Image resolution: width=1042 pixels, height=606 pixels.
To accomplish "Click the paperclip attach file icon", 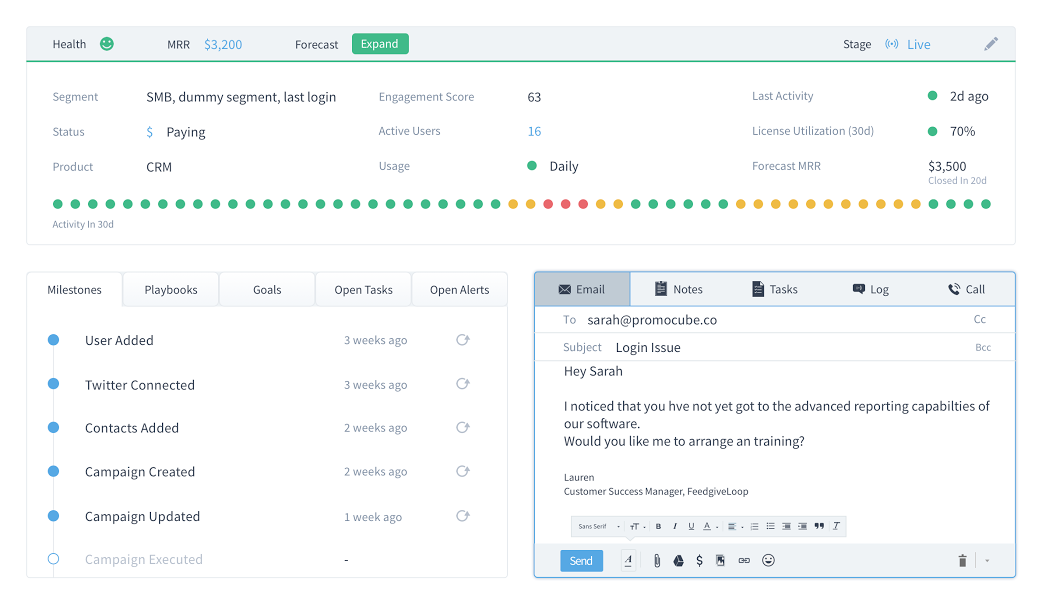I will point(657,560).
